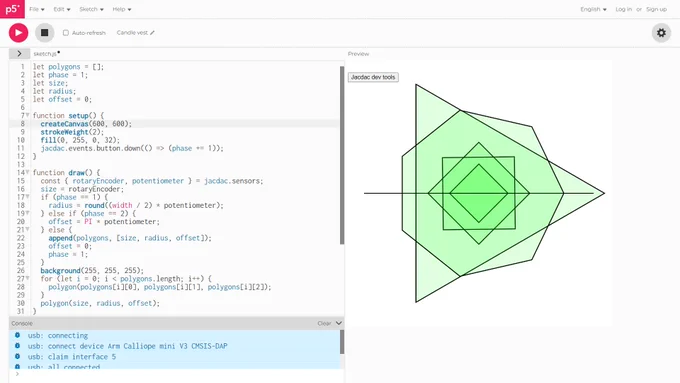Fold the if block at line 17
Image resolution: width=680 pixels, height=383 pixels.
27,197
